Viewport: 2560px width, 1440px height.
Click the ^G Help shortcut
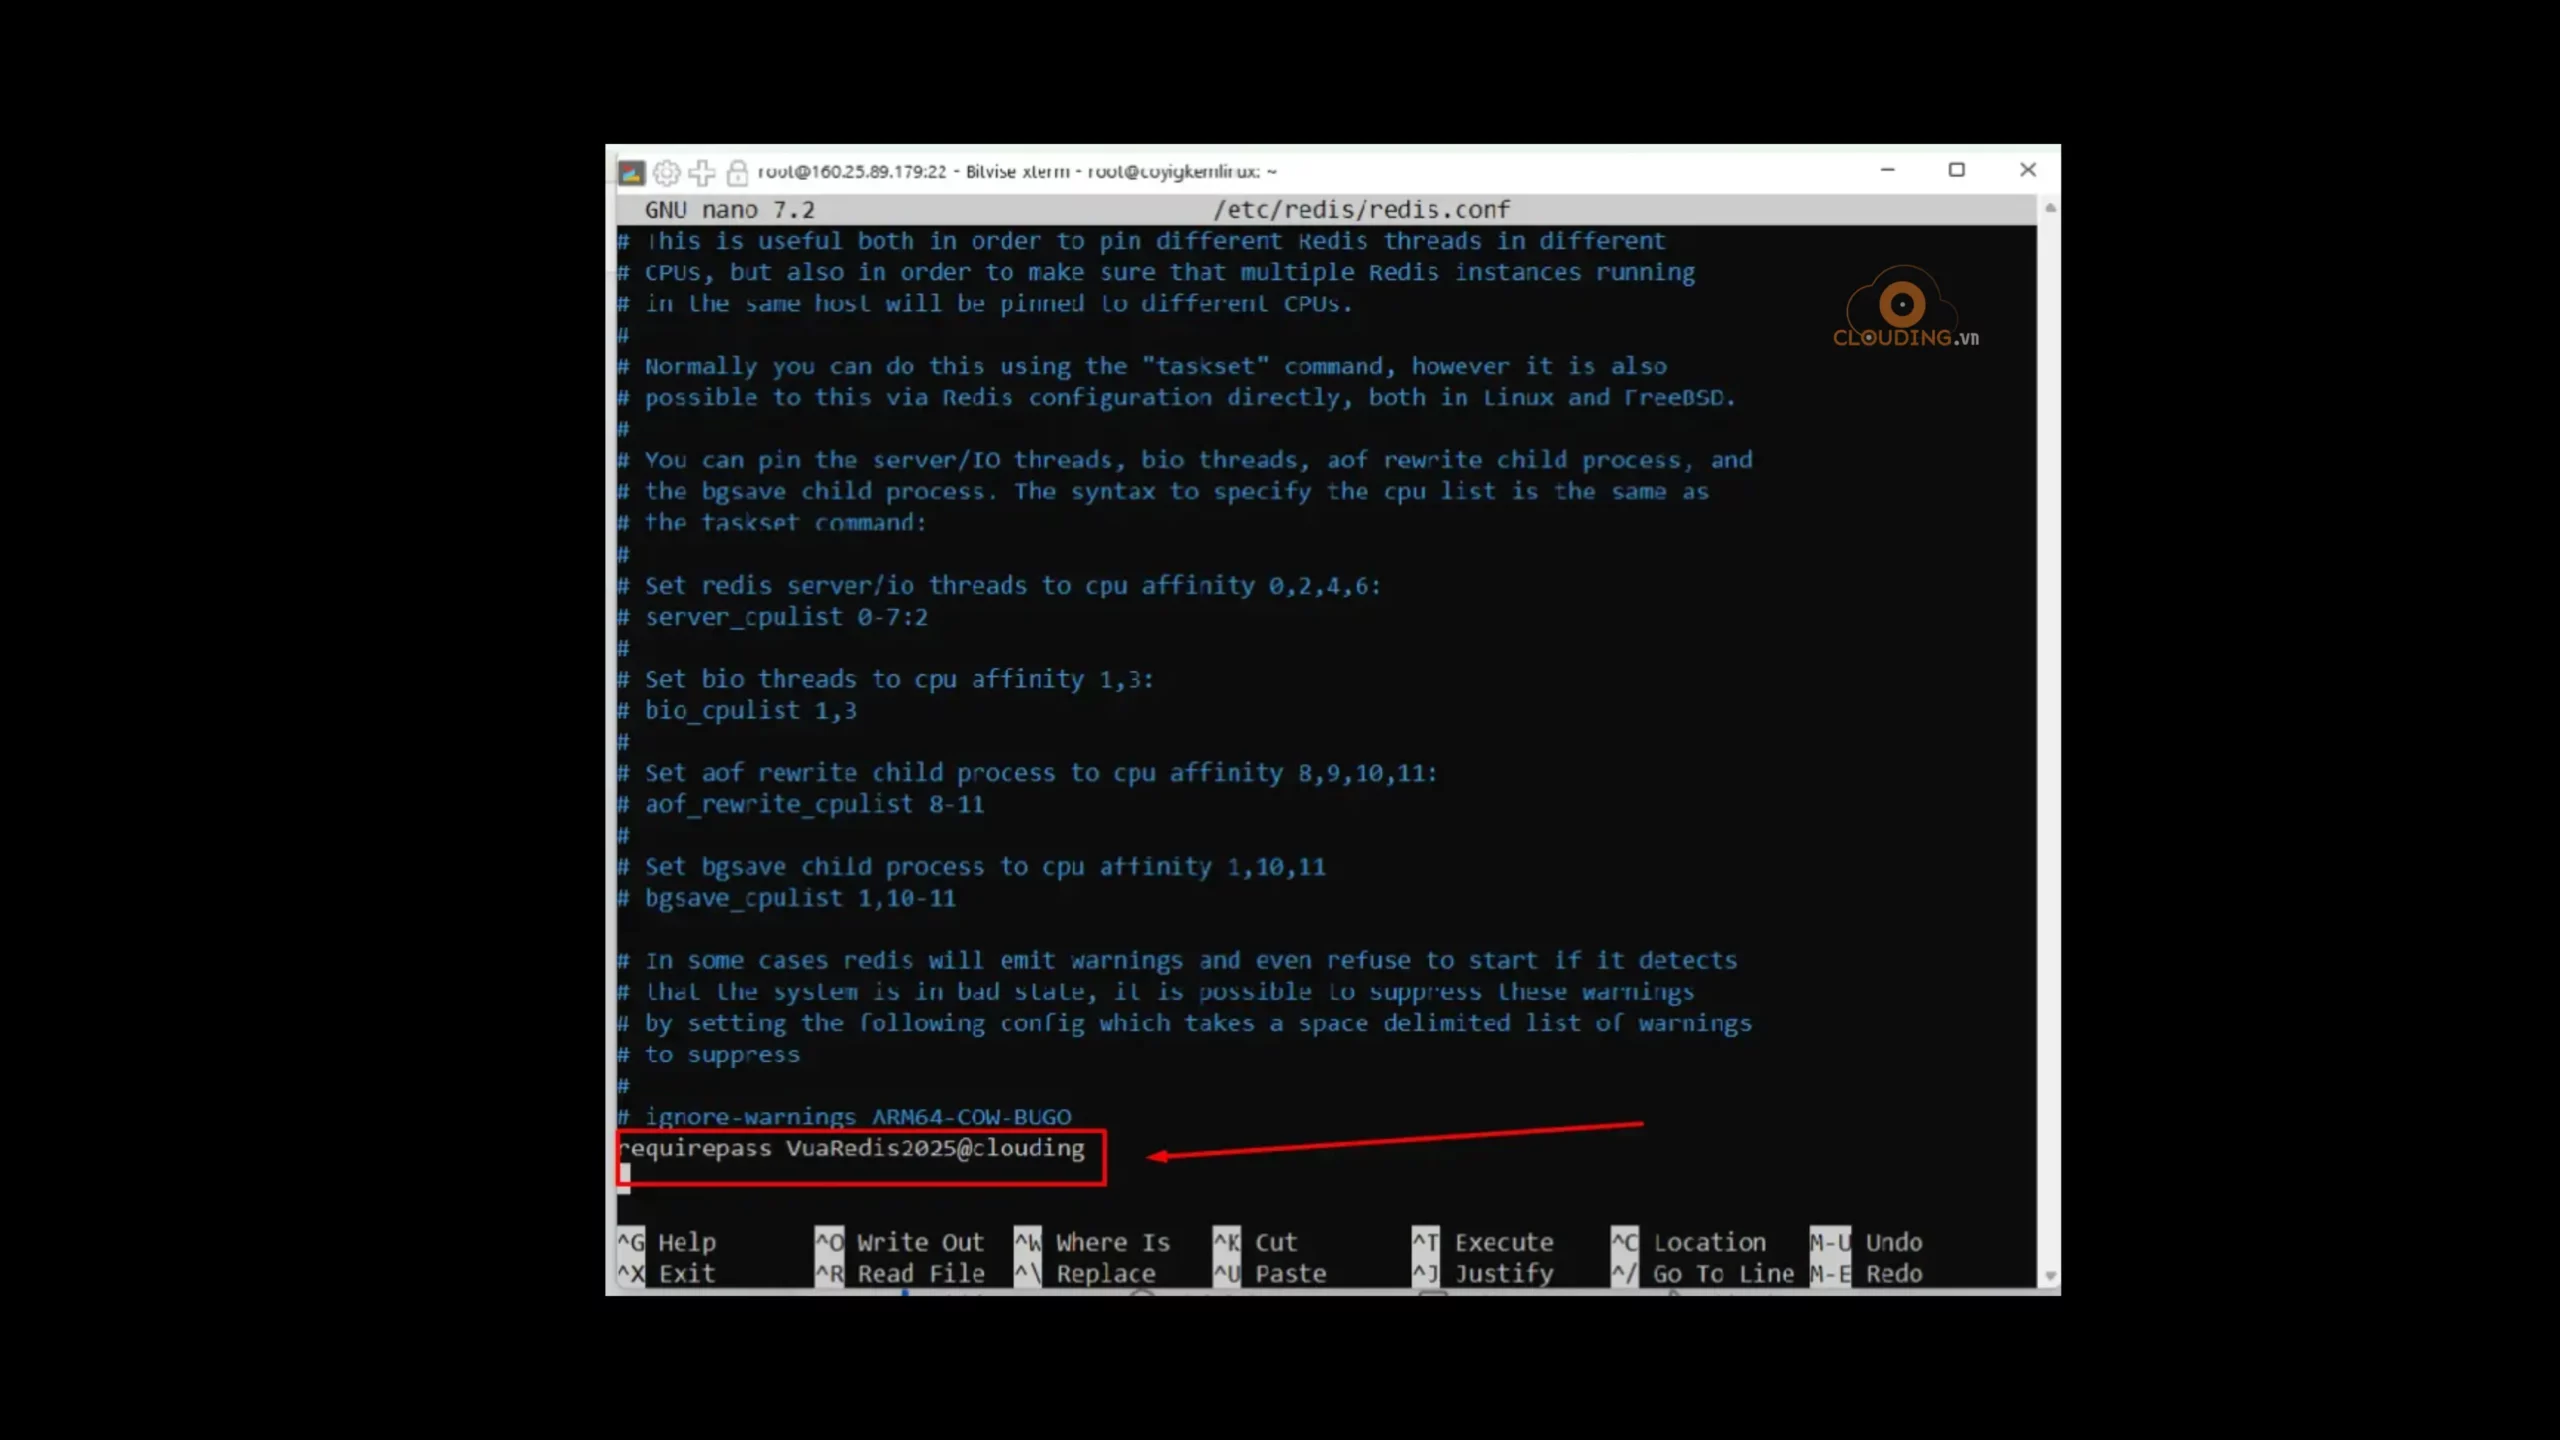[x=667, y=1242]
